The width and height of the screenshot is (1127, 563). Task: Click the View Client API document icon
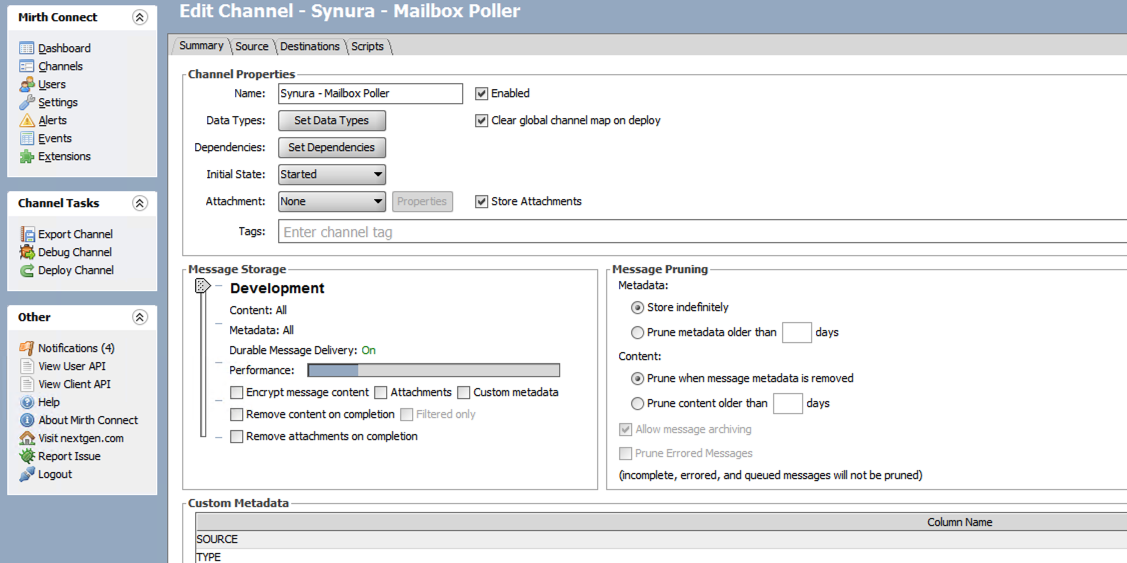(27, 384)
